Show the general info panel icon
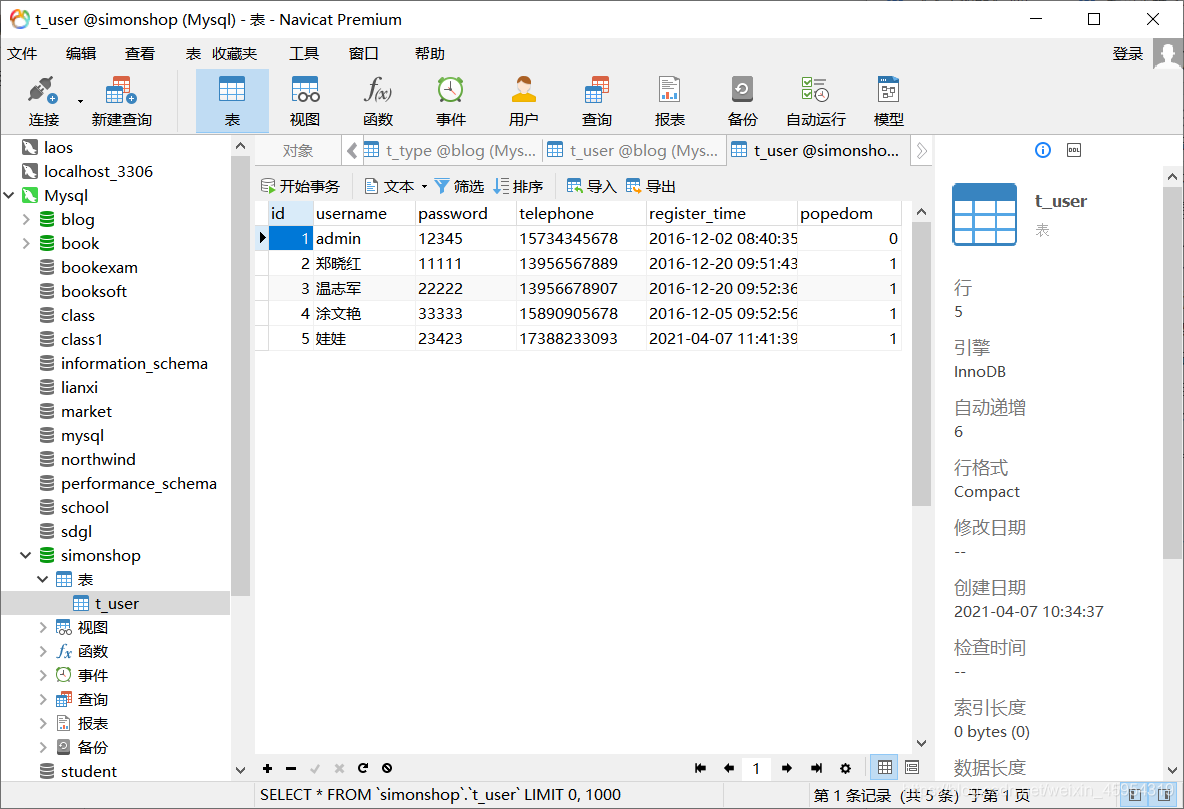Viewport: 1184px width, 809px height. [1043, 150]
